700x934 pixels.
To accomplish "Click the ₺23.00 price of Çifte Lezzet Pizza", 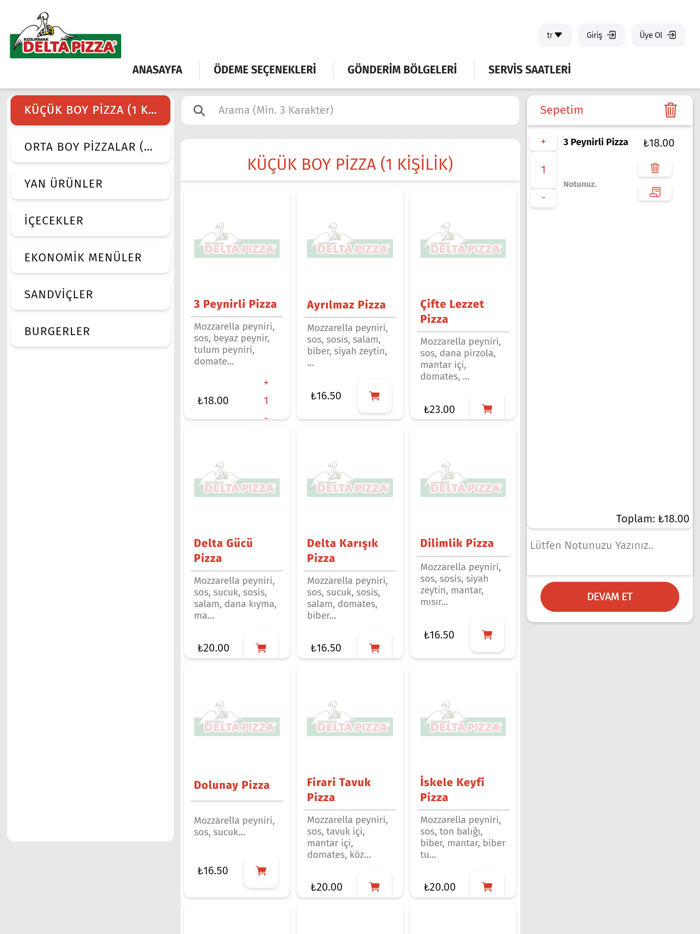I will (x=439, y=409).
